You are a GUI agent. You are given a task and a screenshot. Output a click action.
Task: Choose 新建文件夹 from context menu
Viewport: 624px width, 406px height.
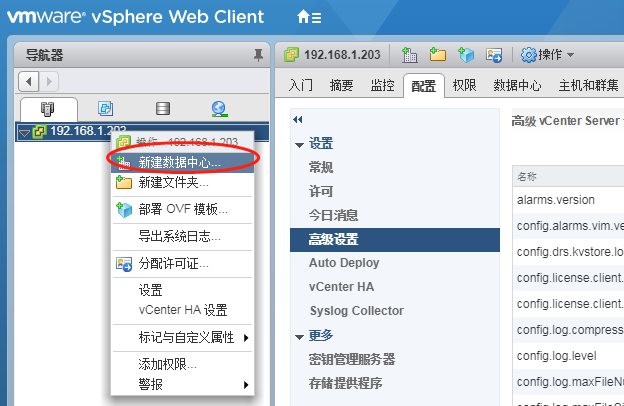tap(183, 182)
